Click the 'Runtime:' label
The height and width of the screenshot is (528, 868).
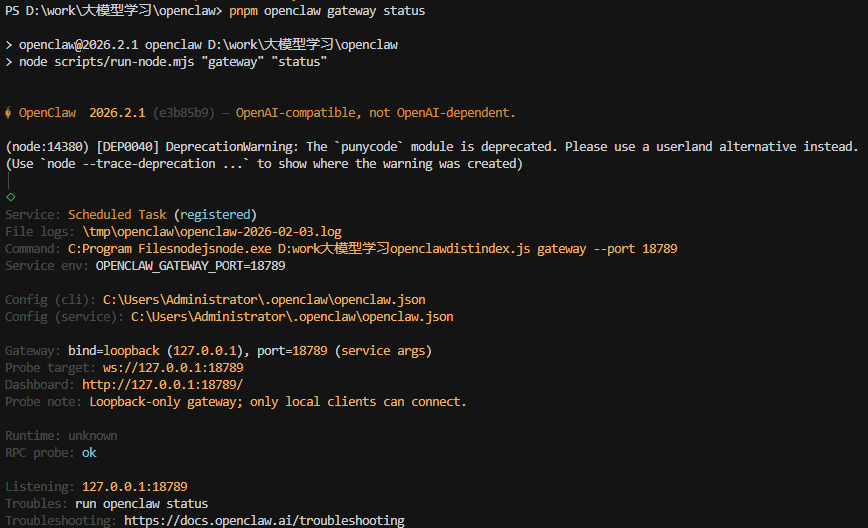pyautogui.click(x=33, y=436)
